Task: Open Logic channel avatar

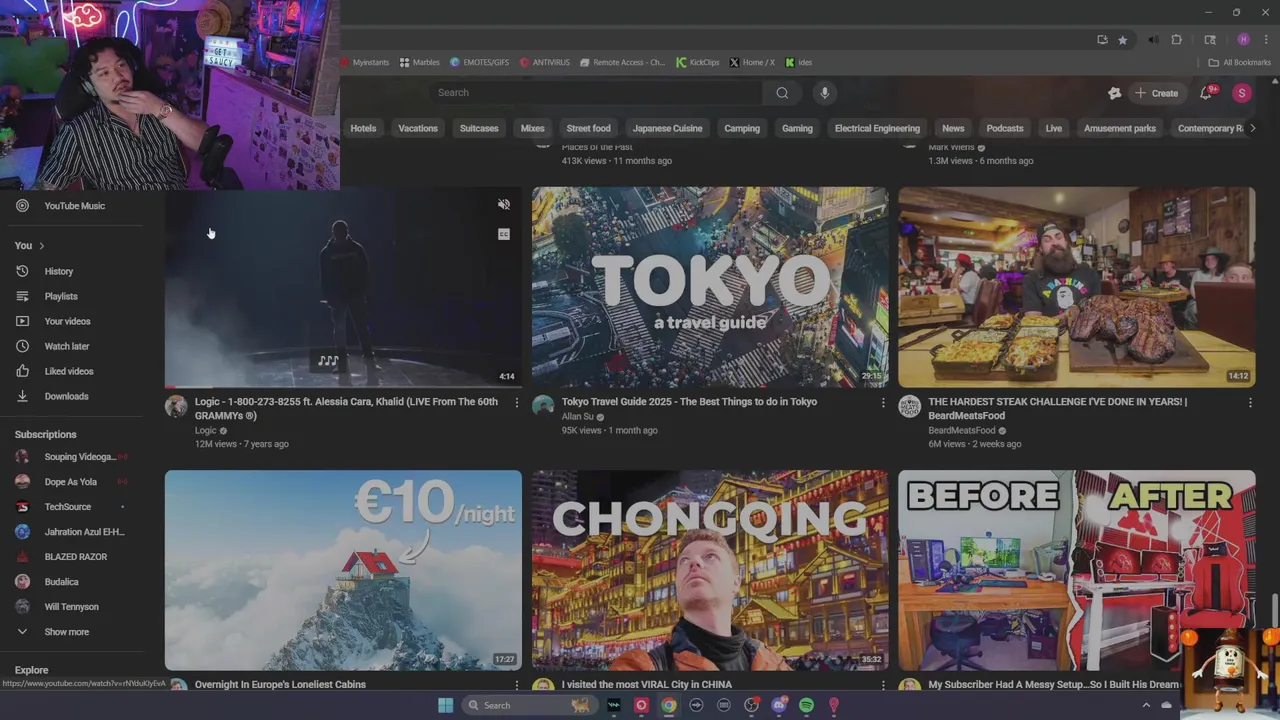Action: pyautogui.click(x=176, y=406)
